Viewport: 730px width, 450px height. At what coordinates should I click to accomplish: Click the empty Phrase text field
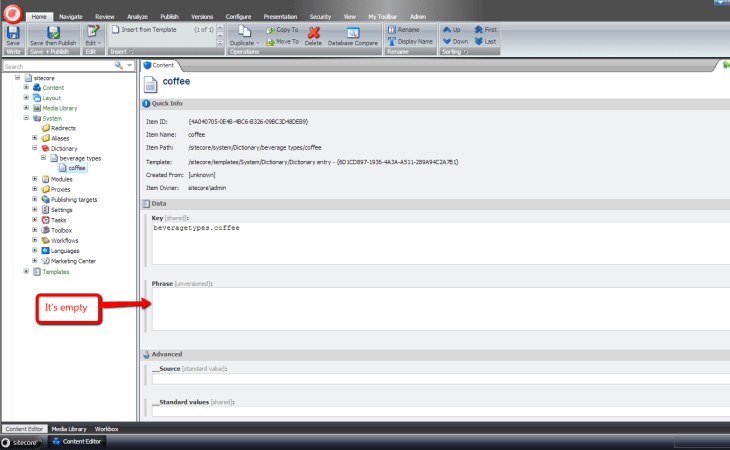tap(440, 310)
